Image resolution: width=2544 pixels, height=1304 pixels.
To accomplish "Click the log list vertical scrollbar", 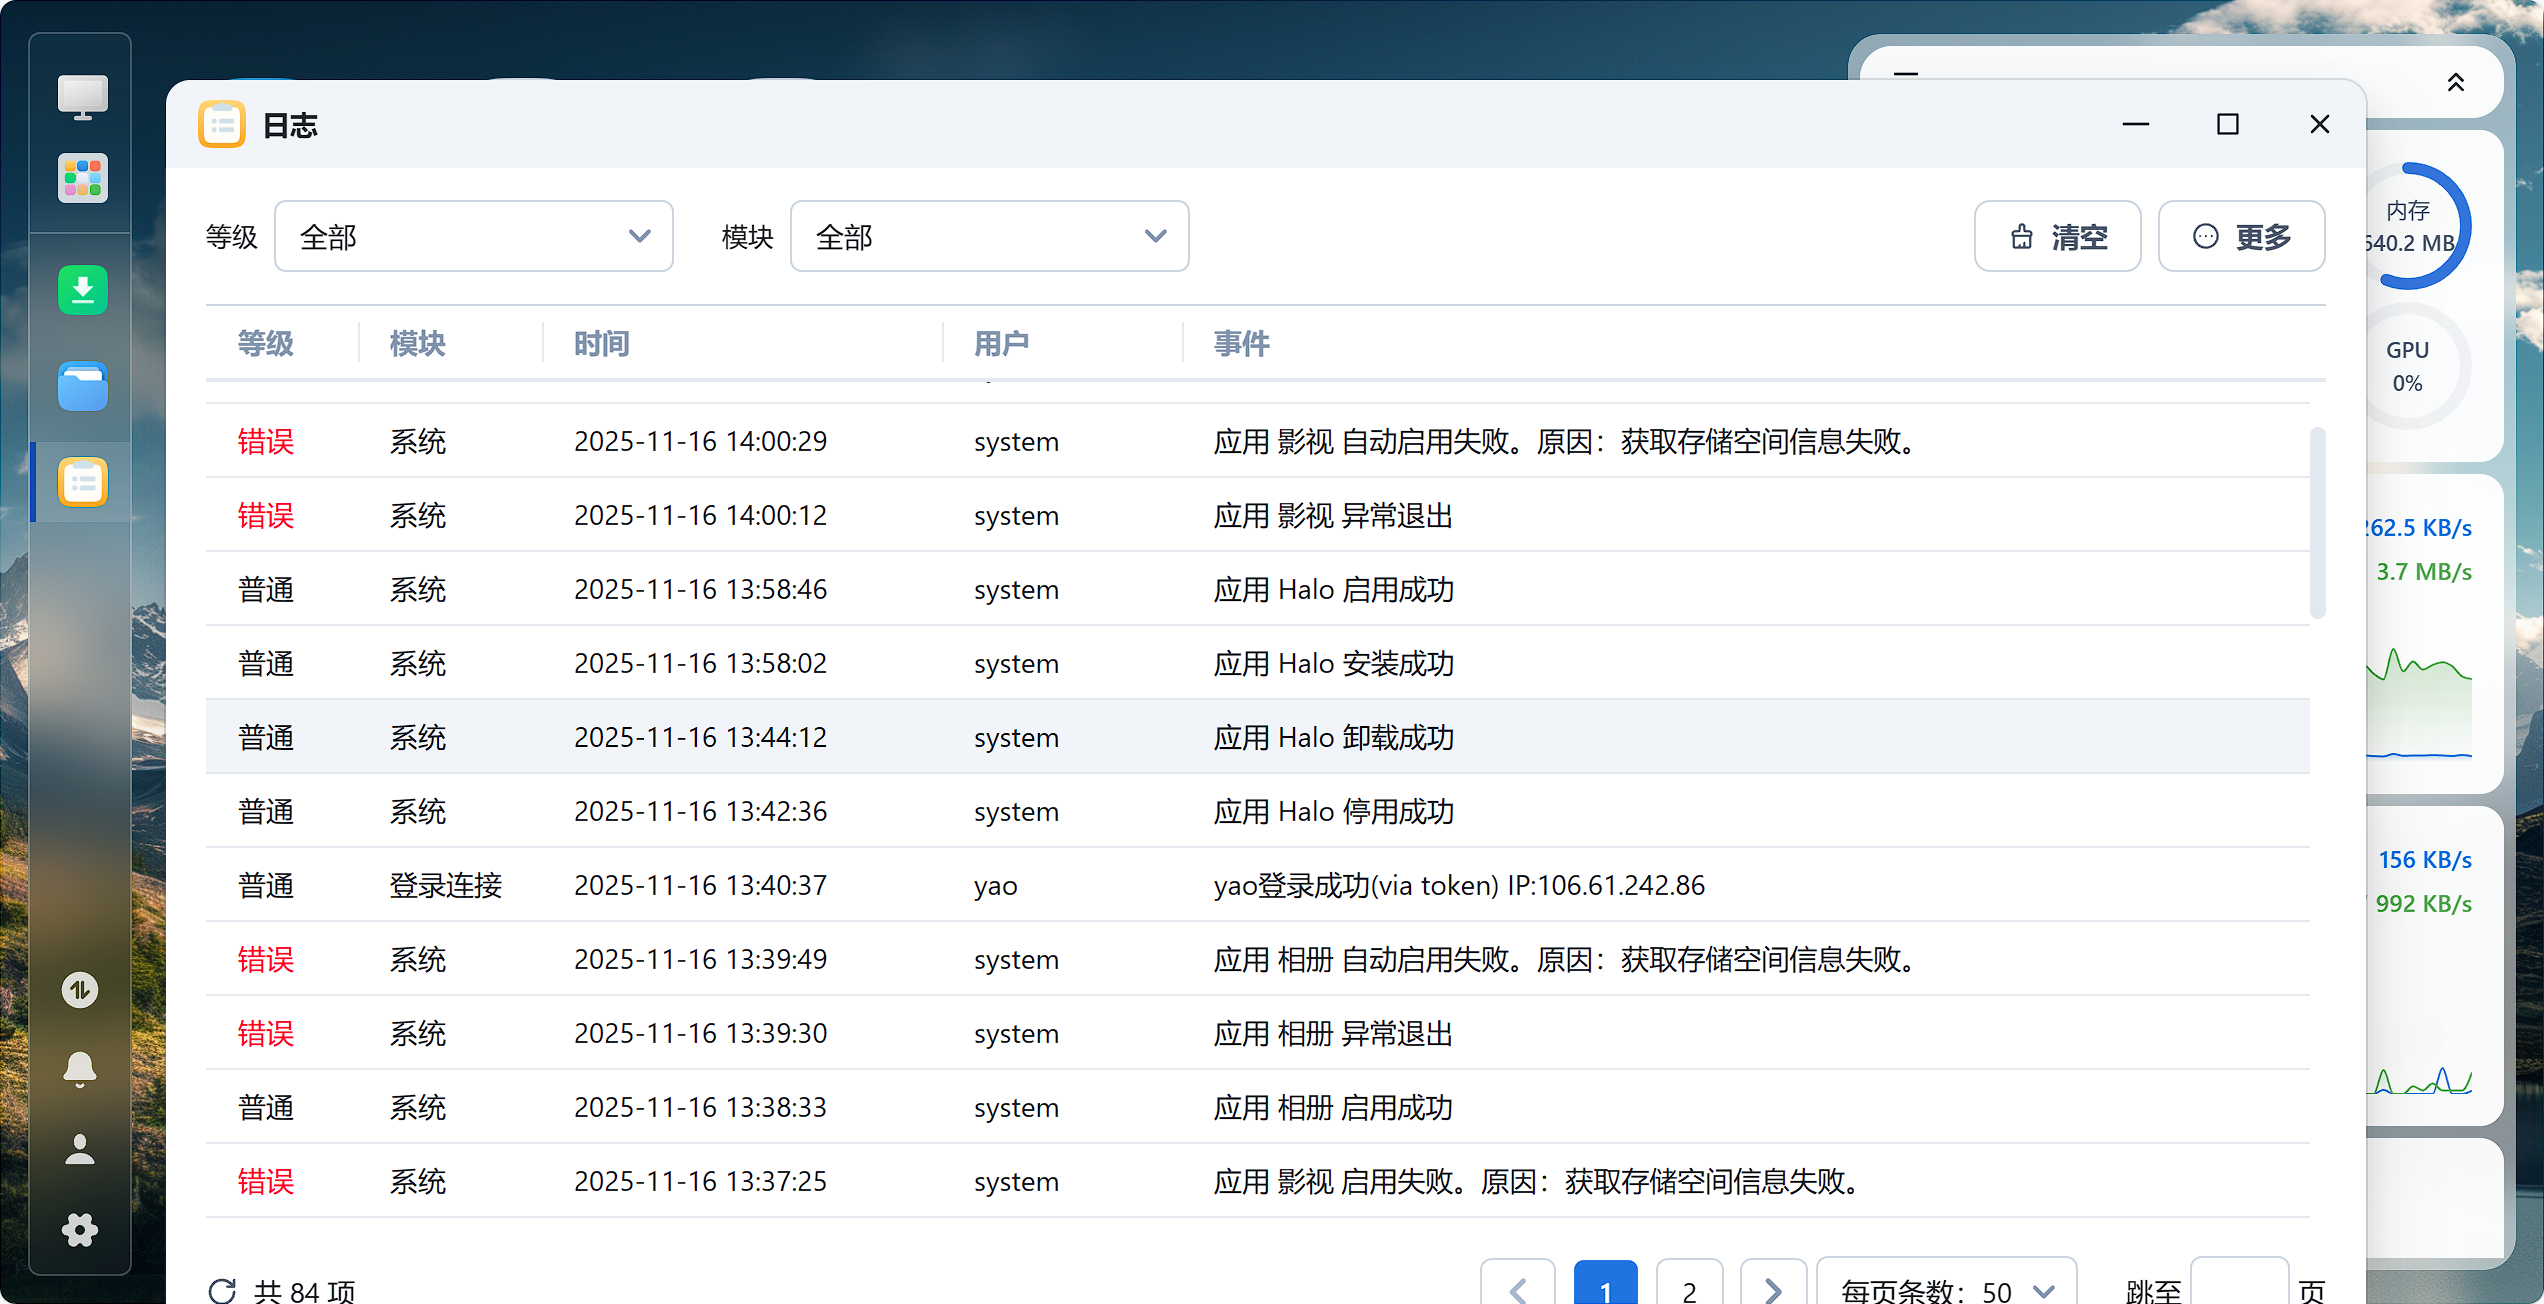I will click(2317, 522).
